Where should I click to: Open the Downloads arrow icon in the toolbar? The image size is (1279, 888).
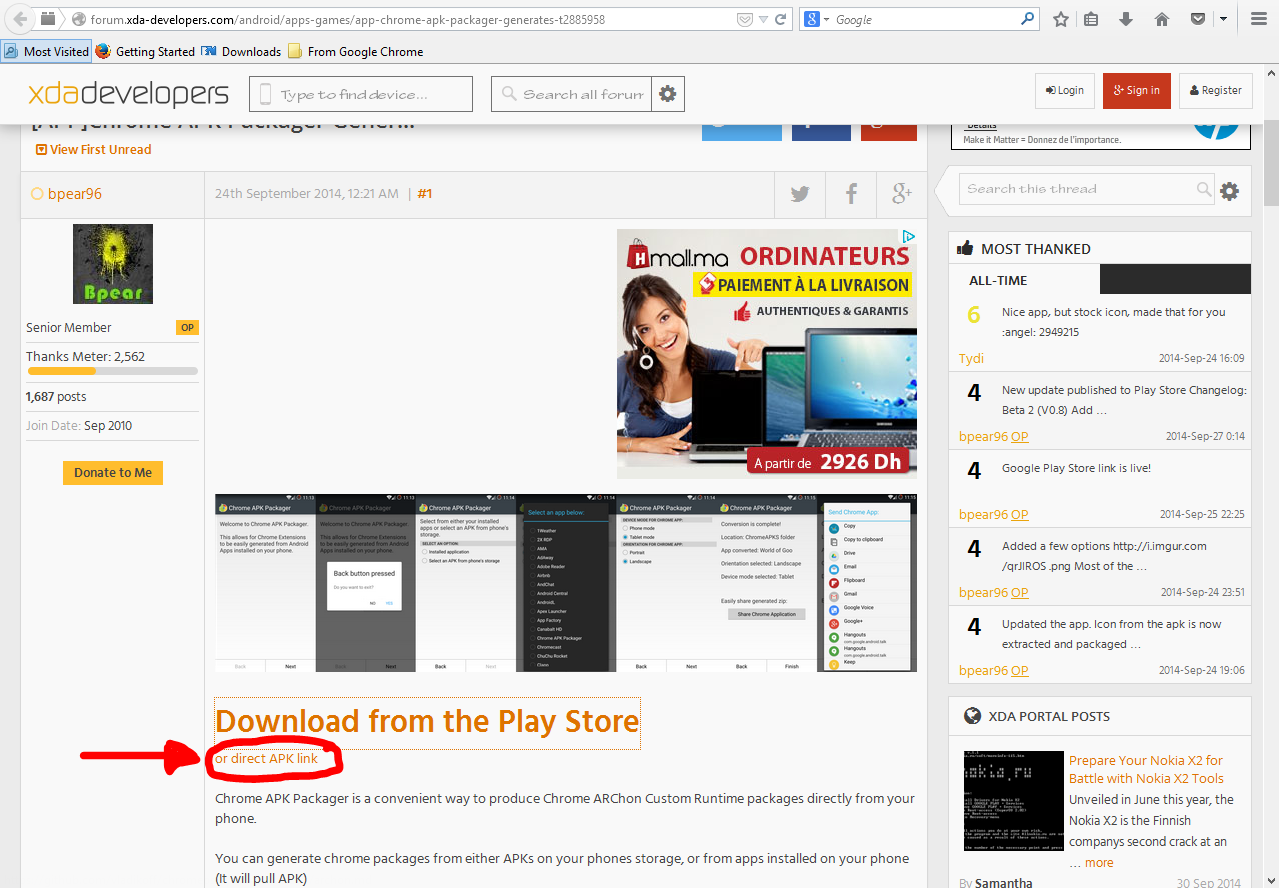1126,19
